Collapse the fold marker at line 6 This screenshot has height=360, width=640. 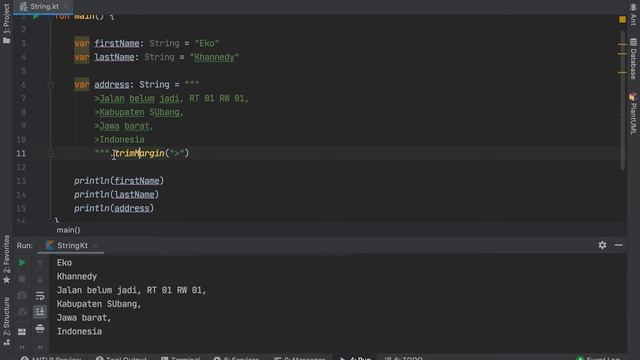pos(51,85)
